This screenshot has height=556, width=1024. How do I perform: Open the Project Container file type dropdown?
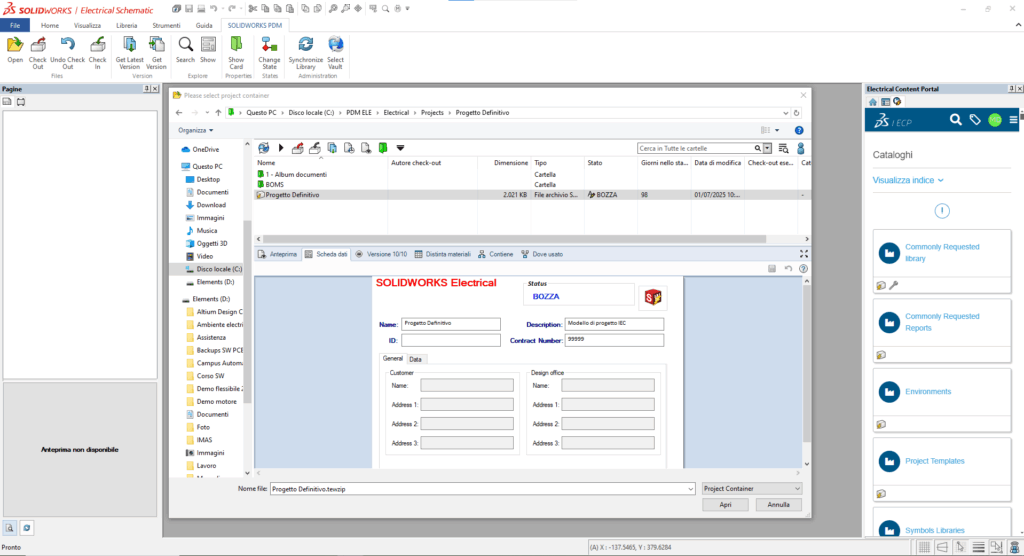click(751, 488)
